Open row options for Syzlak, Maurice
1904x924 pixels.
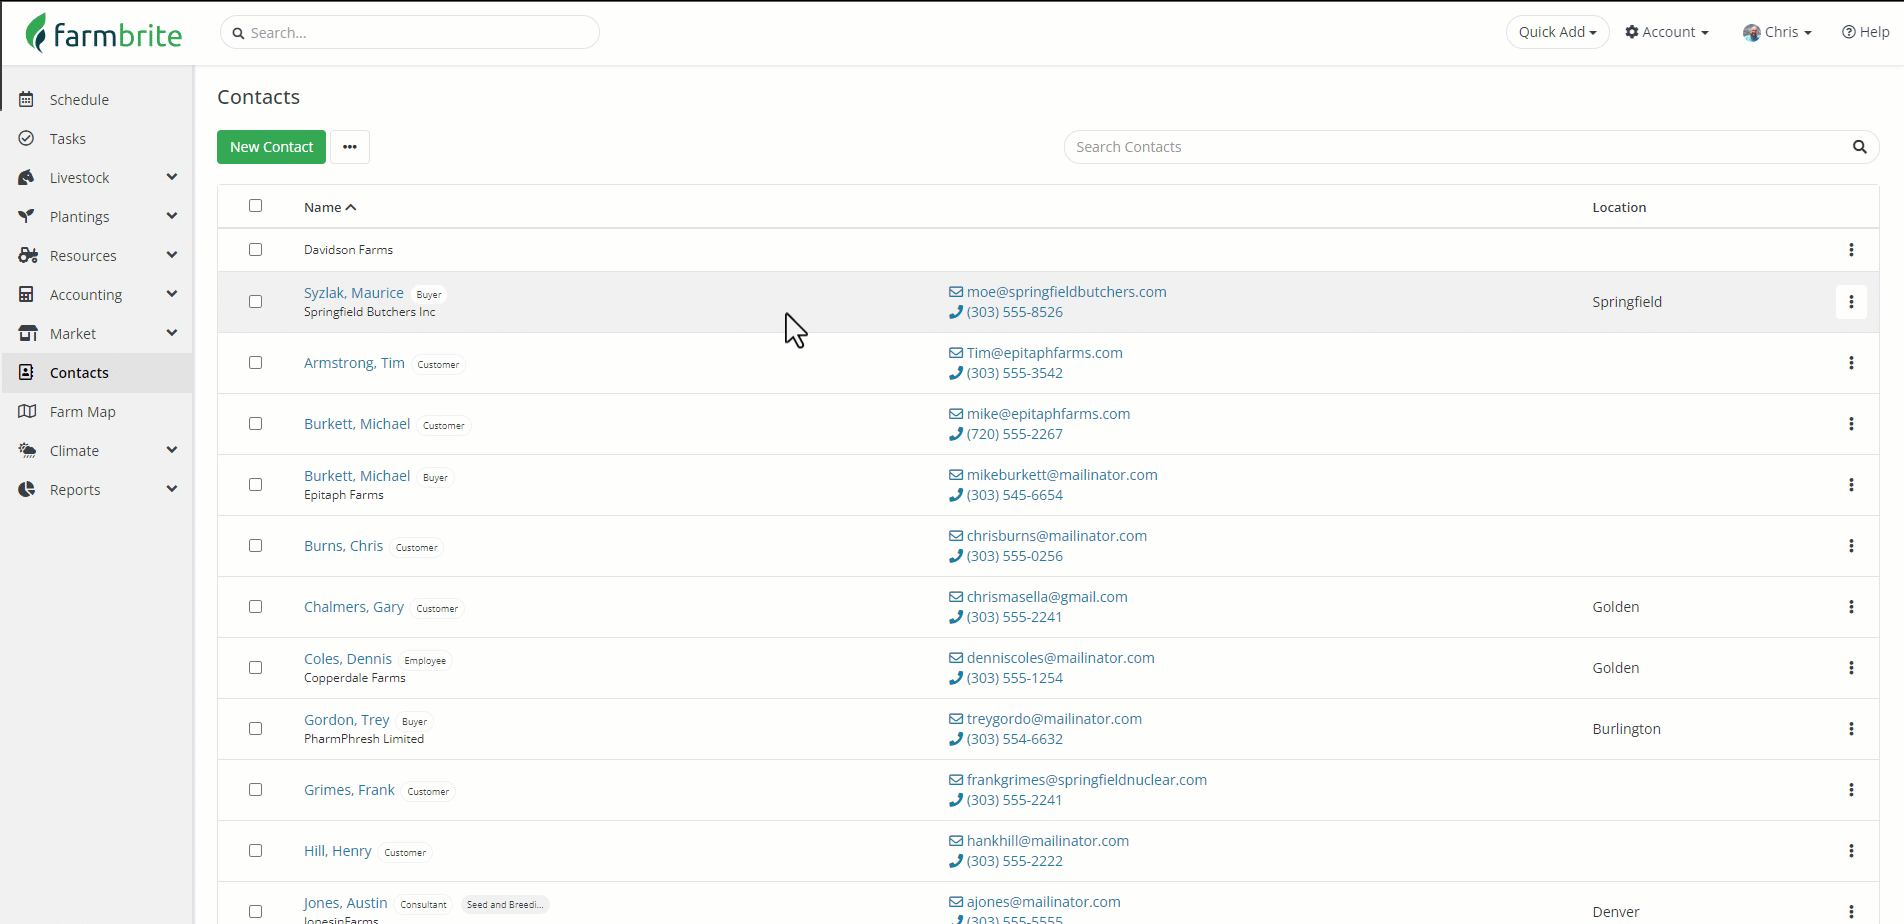1851,302
